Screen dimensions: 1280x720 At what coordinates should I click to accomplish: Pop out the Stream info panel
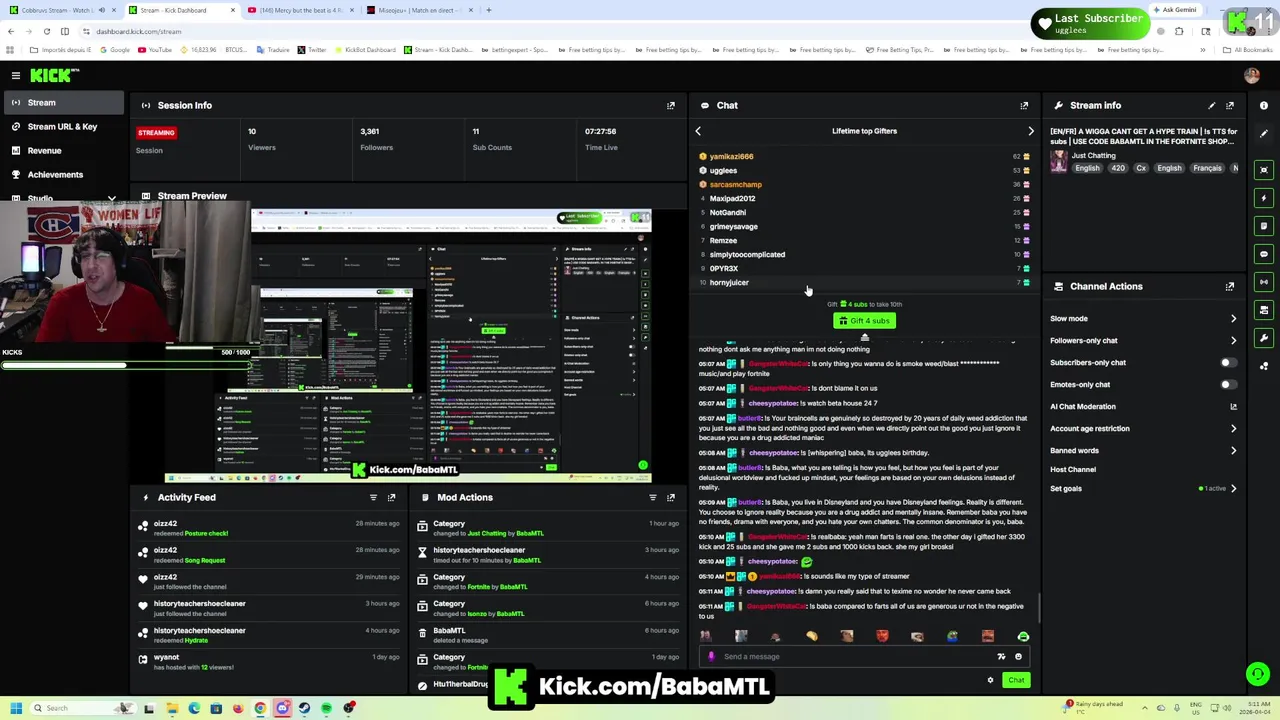click(x=1230, y=105)
